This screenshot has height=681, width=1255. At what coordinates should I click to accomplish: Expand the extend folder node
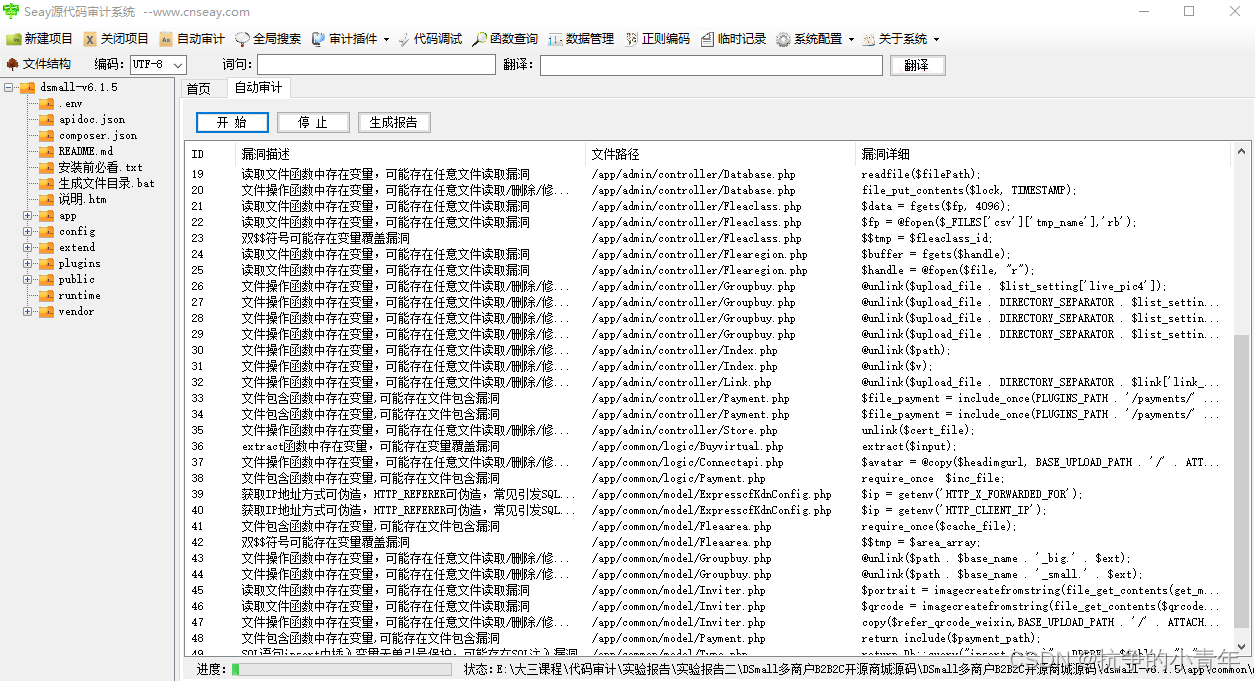28,247
